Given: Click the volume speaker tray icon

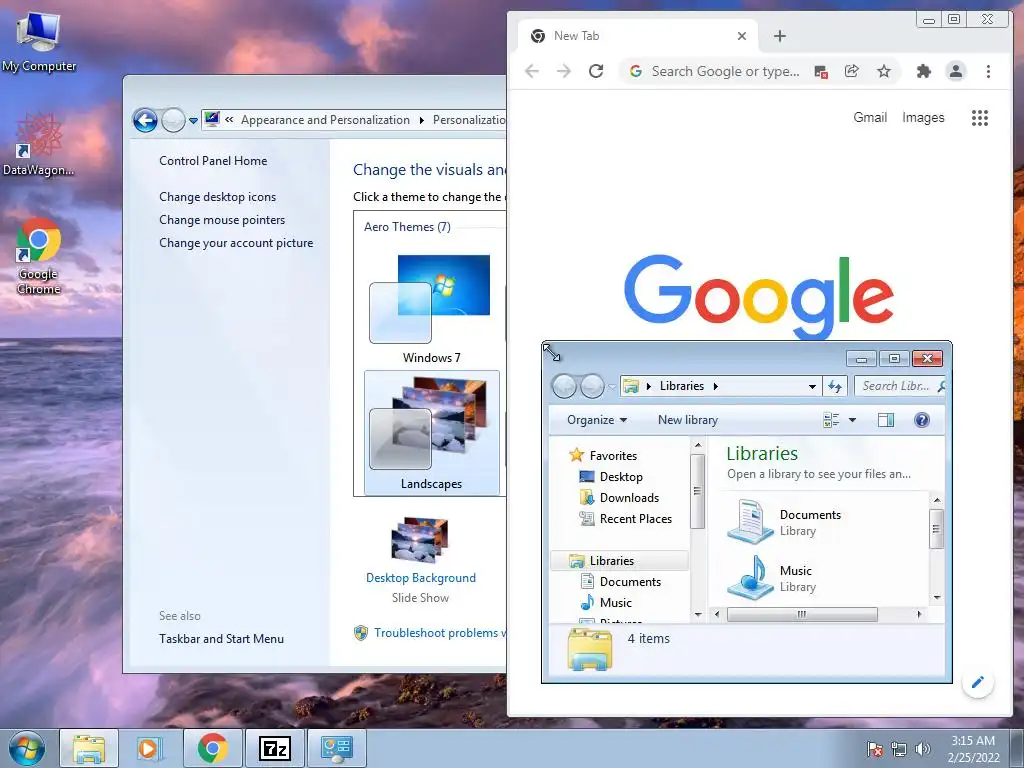Looking at the screenshot, I should pos(923,748).
